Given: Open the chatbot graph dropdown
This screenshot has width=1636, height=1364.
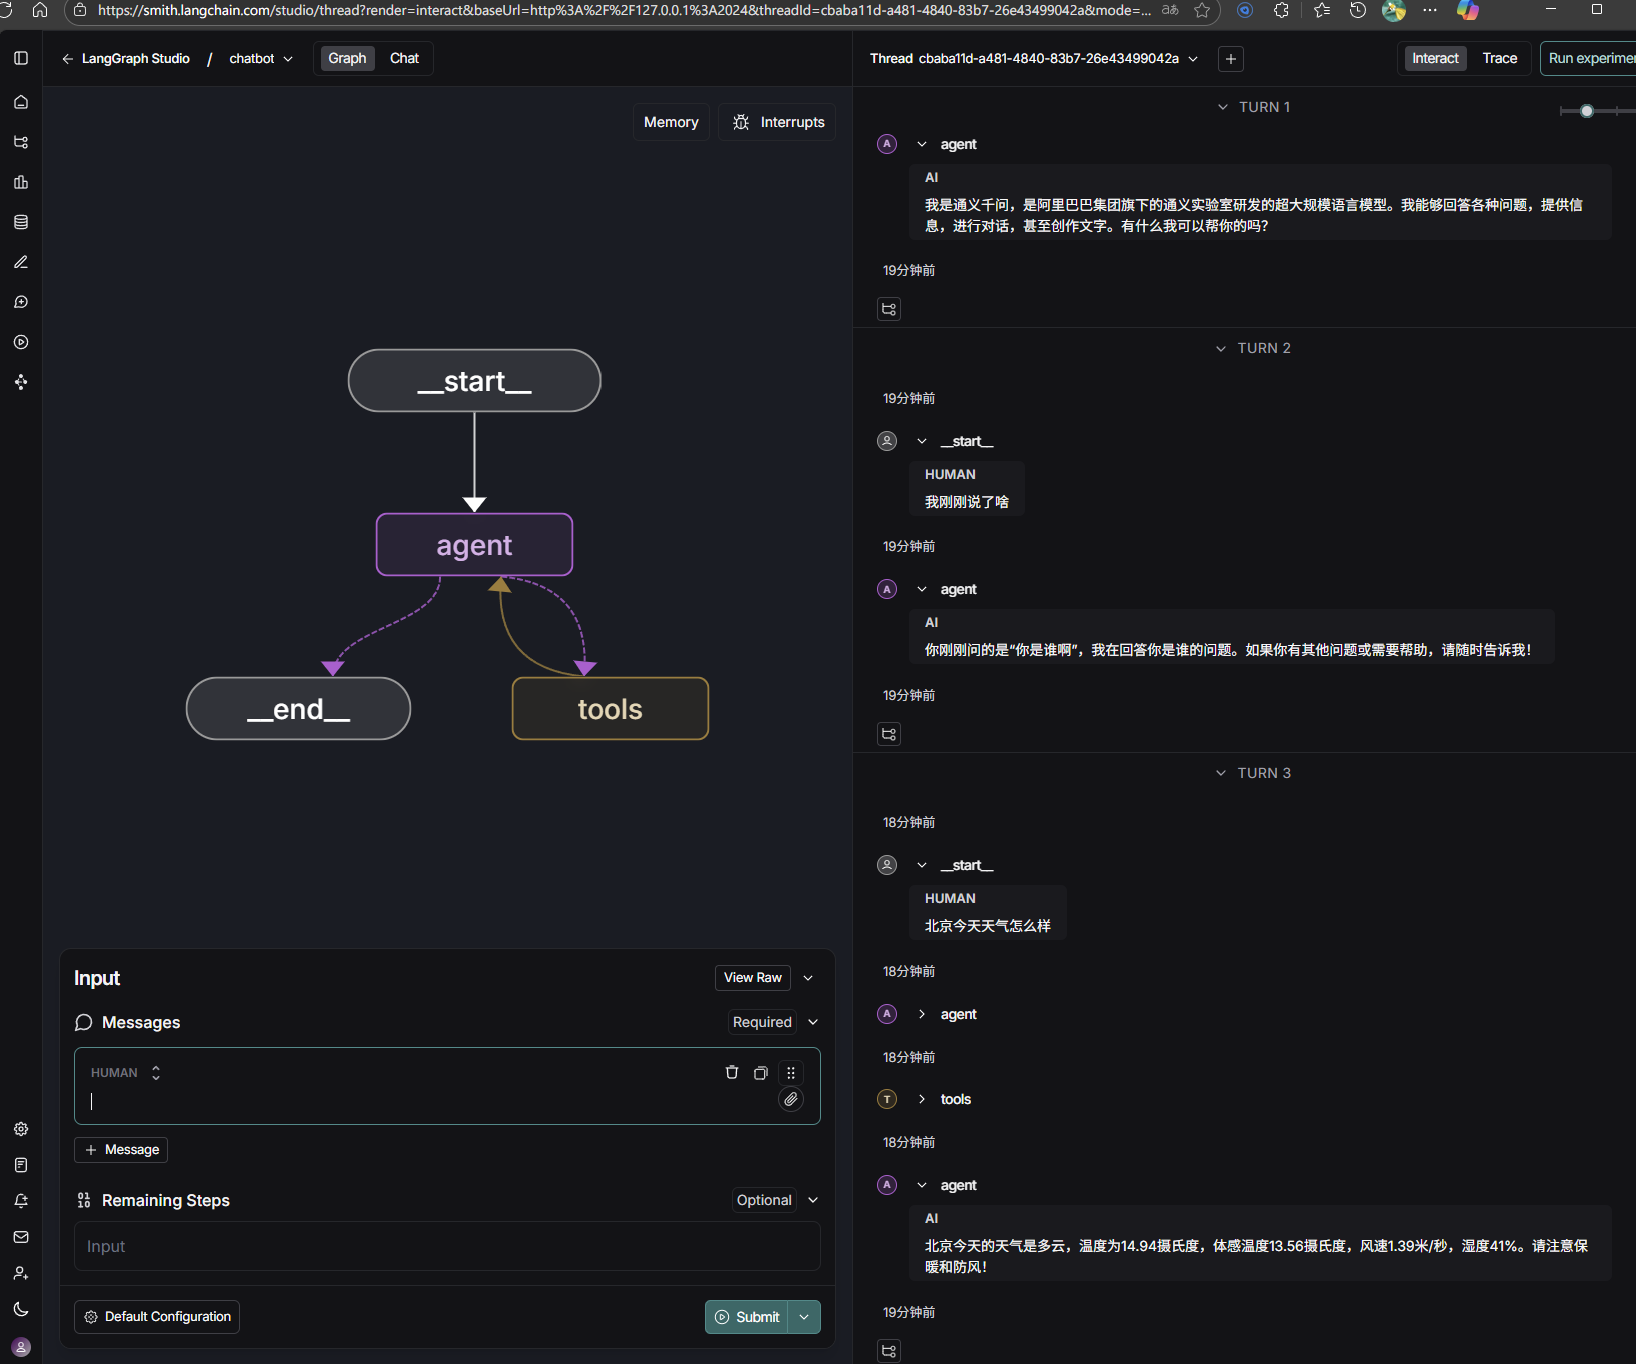Looking at the screenshot, I should click(261, 59).
